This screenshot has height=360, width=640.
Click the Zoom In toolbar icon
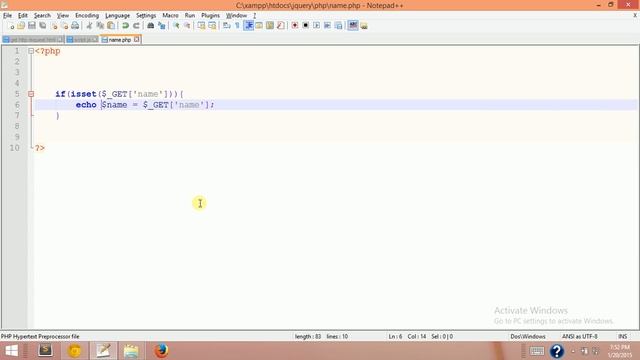tap(176, 26)
